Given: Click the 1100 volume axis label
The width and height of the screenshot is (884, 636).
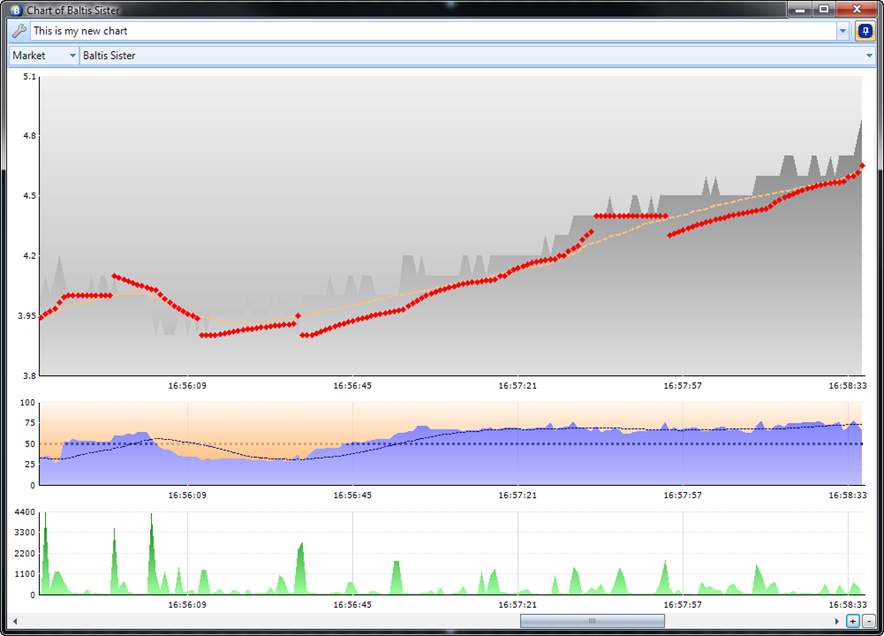Looking at the screenshot, I should coord(25,575).
